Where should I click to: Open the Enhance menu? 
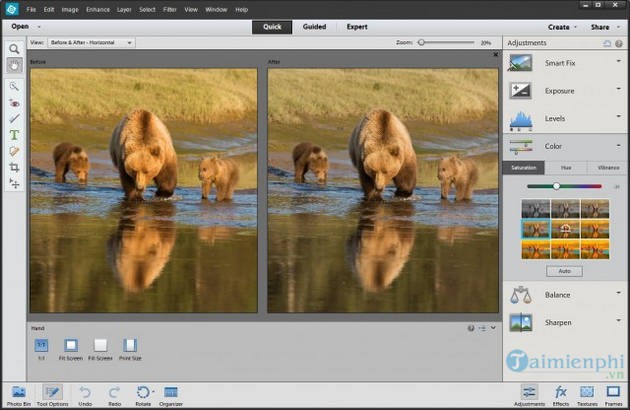(x=98, y=9)
